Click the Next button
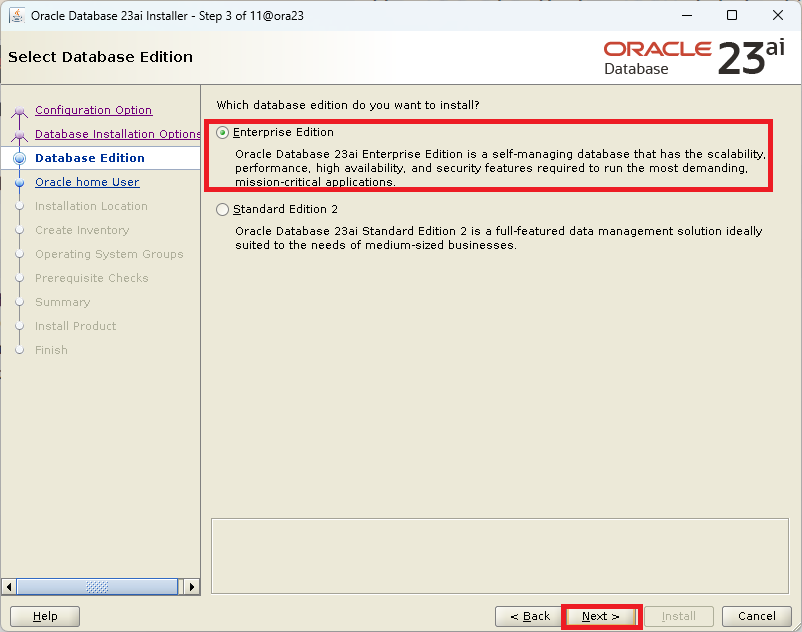 point(601,616)
